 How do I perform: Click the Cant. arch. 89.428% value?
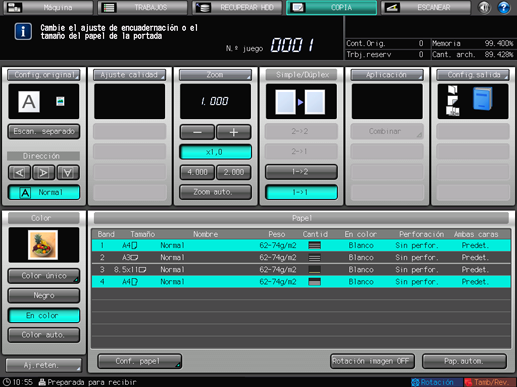point(499,54)
